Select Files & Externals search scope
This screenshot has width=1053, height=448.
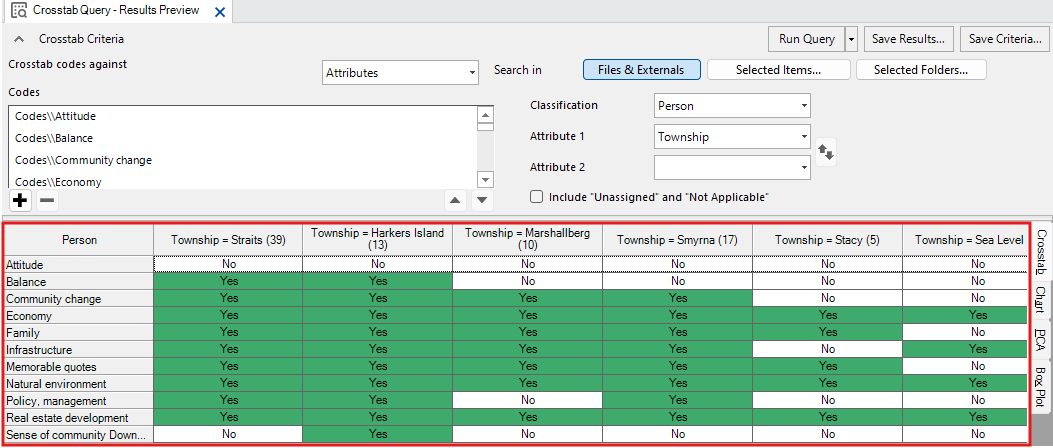641,70
